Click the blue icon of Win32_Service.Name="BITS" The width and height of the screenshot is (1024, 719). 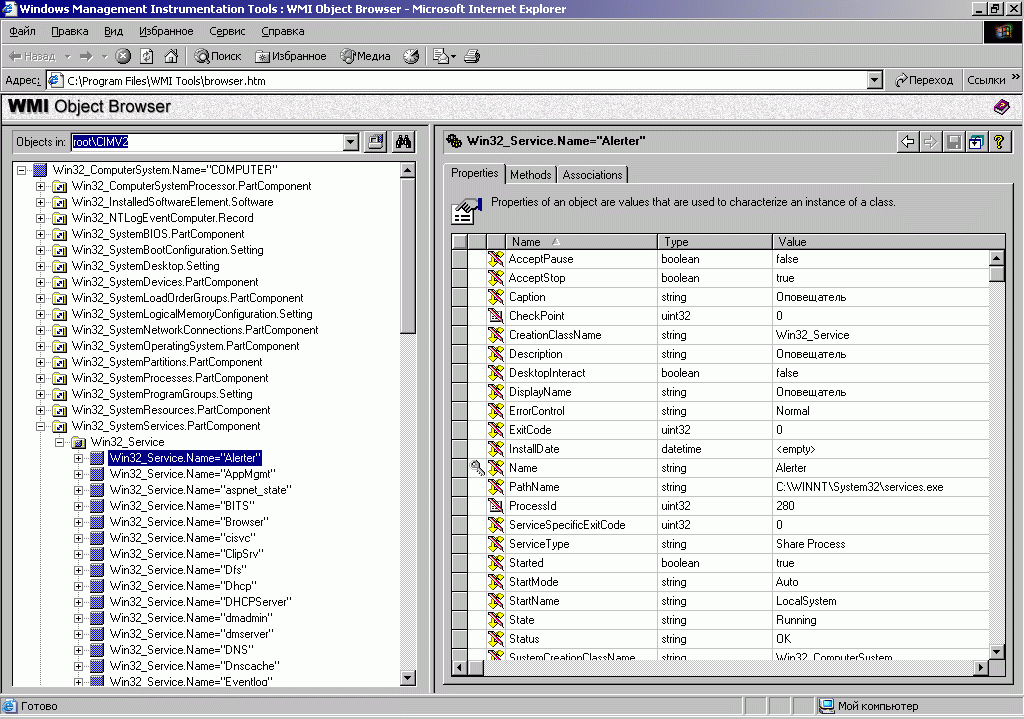coord(97,506)
